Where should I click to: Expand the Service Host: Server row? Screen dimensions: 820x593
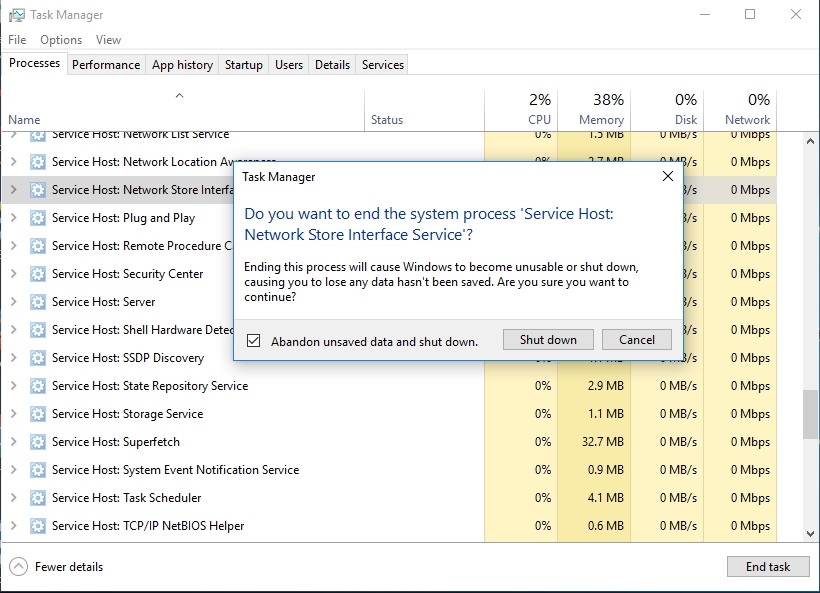13,302
